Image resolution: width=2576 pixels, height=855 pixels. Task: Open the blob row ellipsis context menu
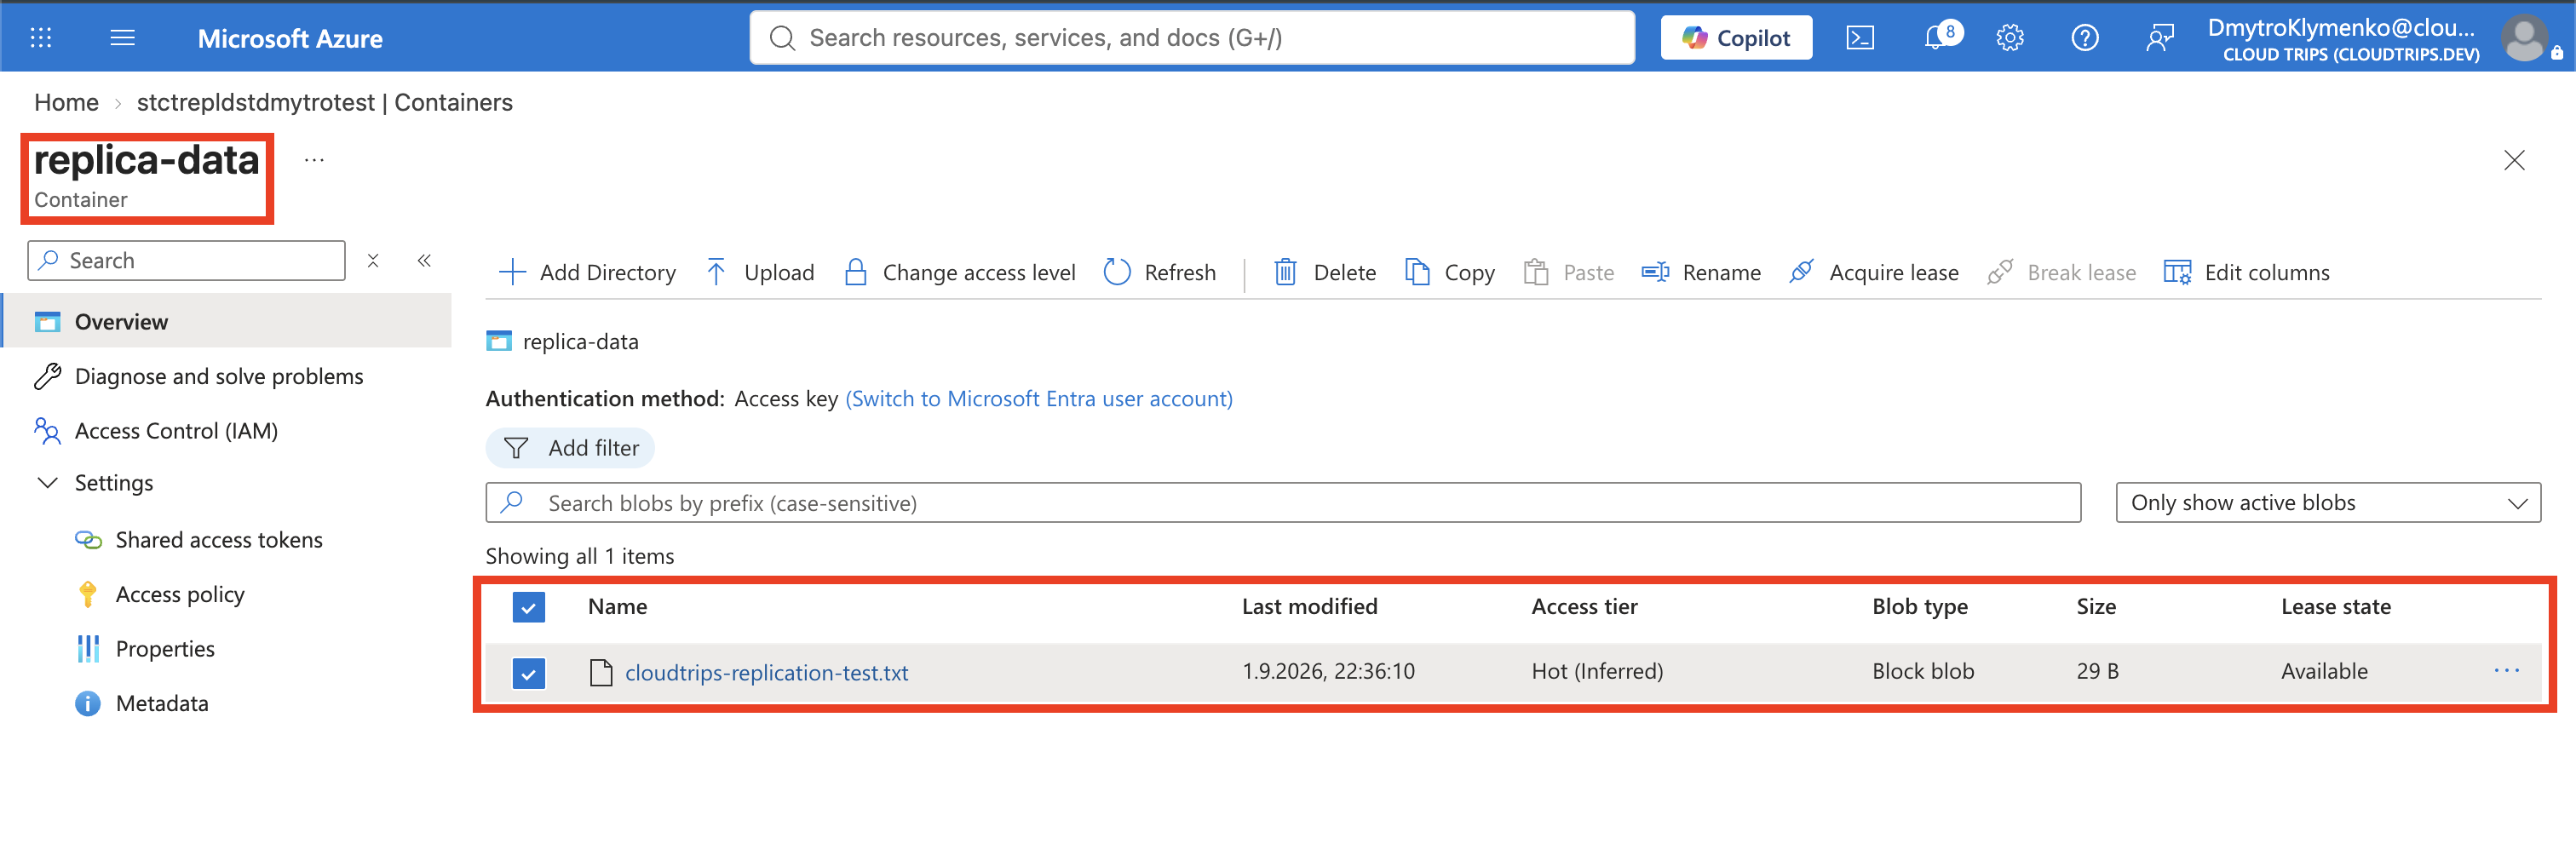pyautogui.click(x=2506, y=670)
